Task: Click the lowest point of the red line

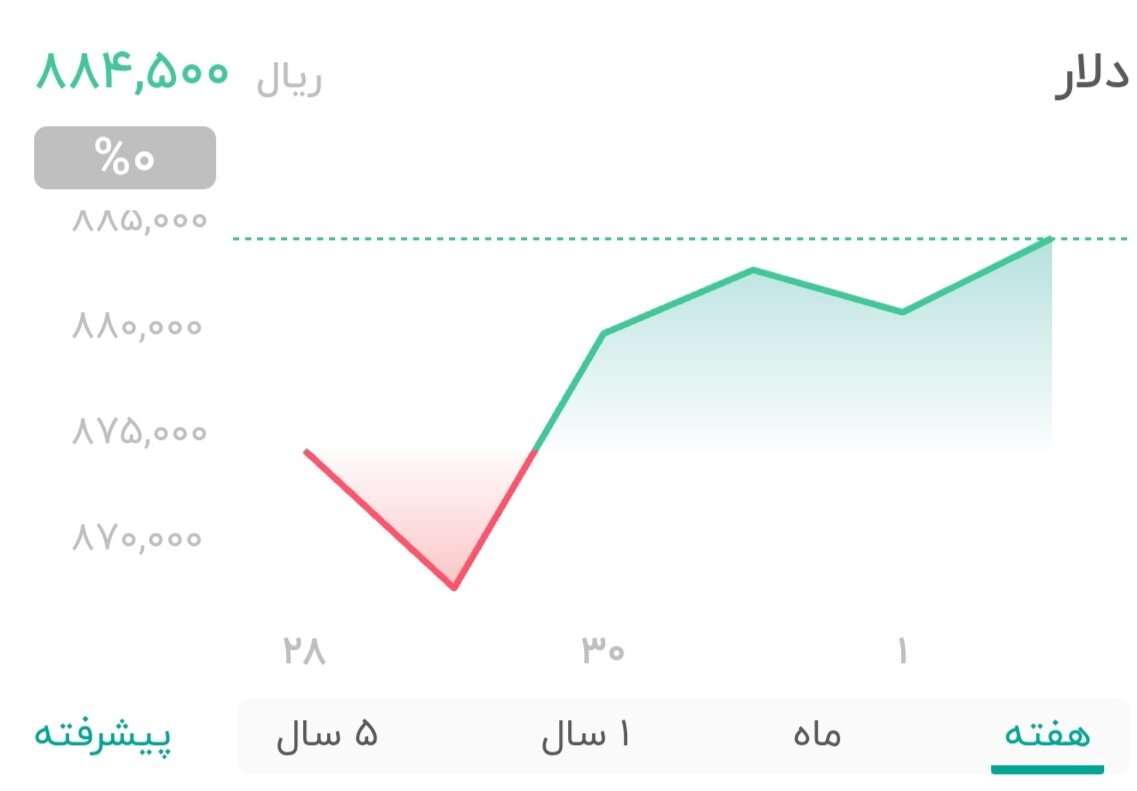Action: tap(455, 588)
